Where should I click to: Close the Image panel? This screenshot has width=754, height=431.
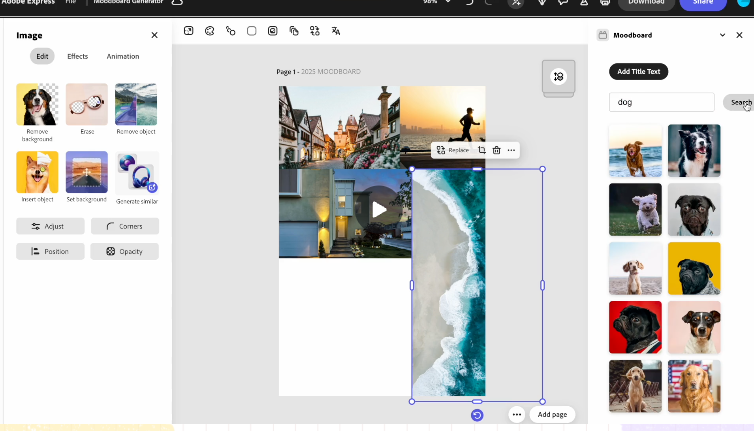coord(154,35)
